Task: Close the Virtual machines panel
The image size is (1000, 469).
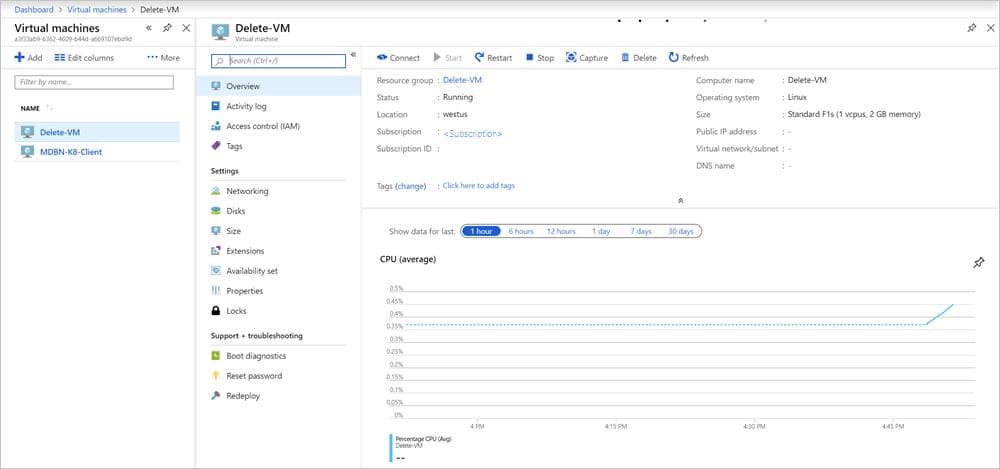Action: [186, 28]
